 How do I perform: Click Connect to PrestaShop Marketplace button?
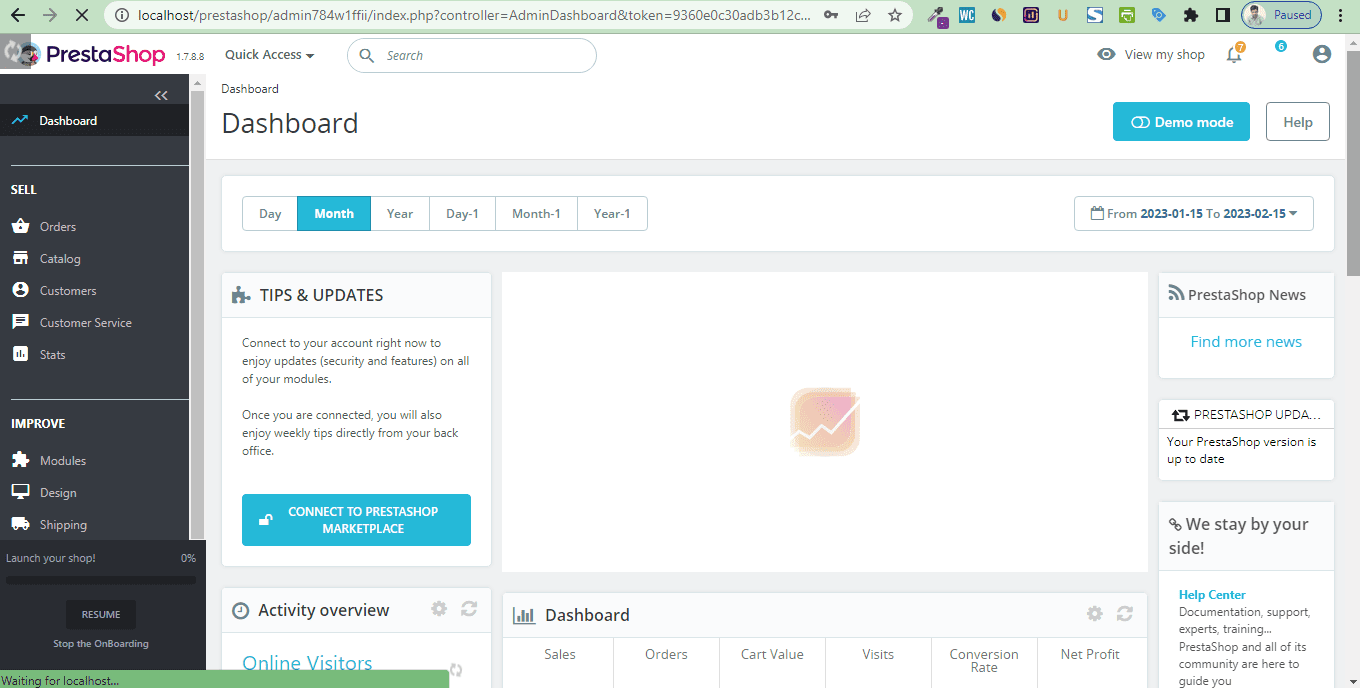pos(356,520)
